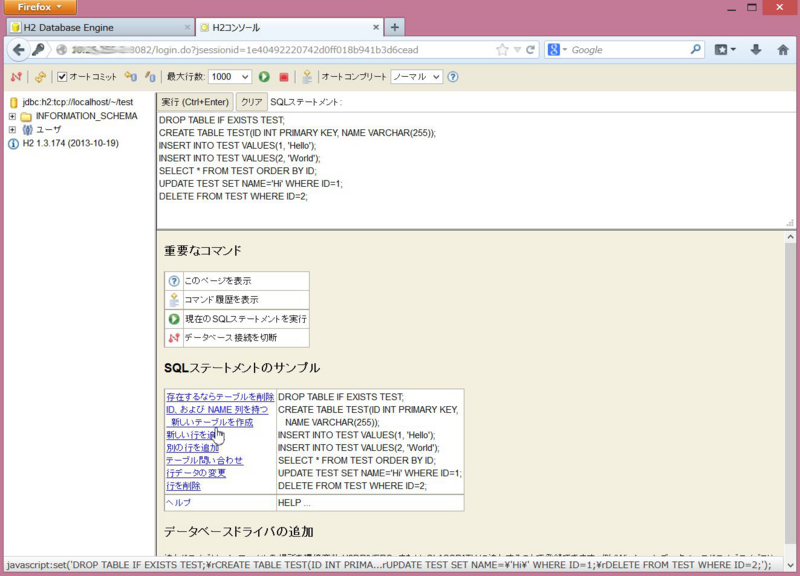This screenshot has width=800, height=576.
Task: Click the 行を削除 link
Action: pos(183,486)
